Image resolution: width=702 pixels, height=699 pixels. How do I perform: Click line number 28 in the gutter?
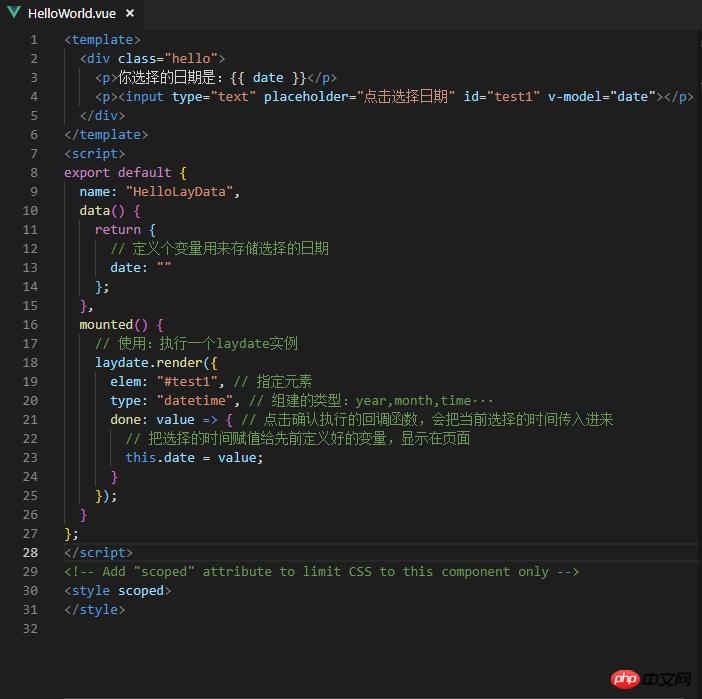point(30,553)
